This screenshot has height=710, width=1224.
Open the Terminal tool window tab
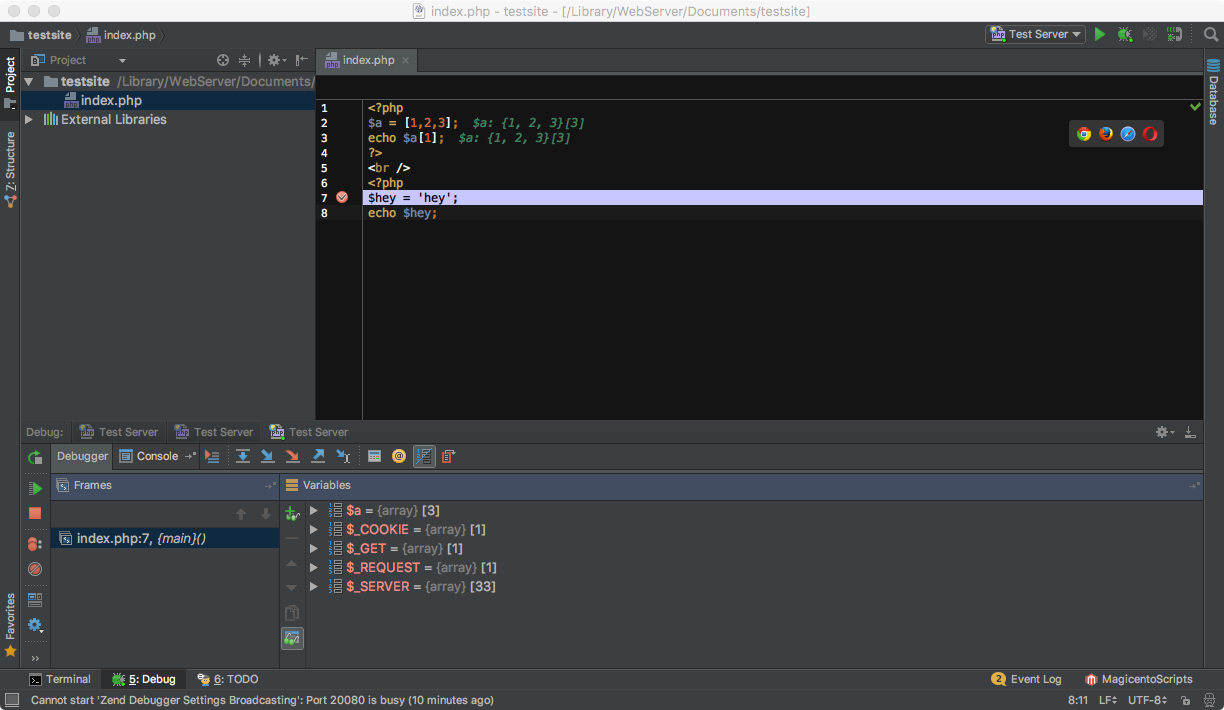(x=59, y=679)
